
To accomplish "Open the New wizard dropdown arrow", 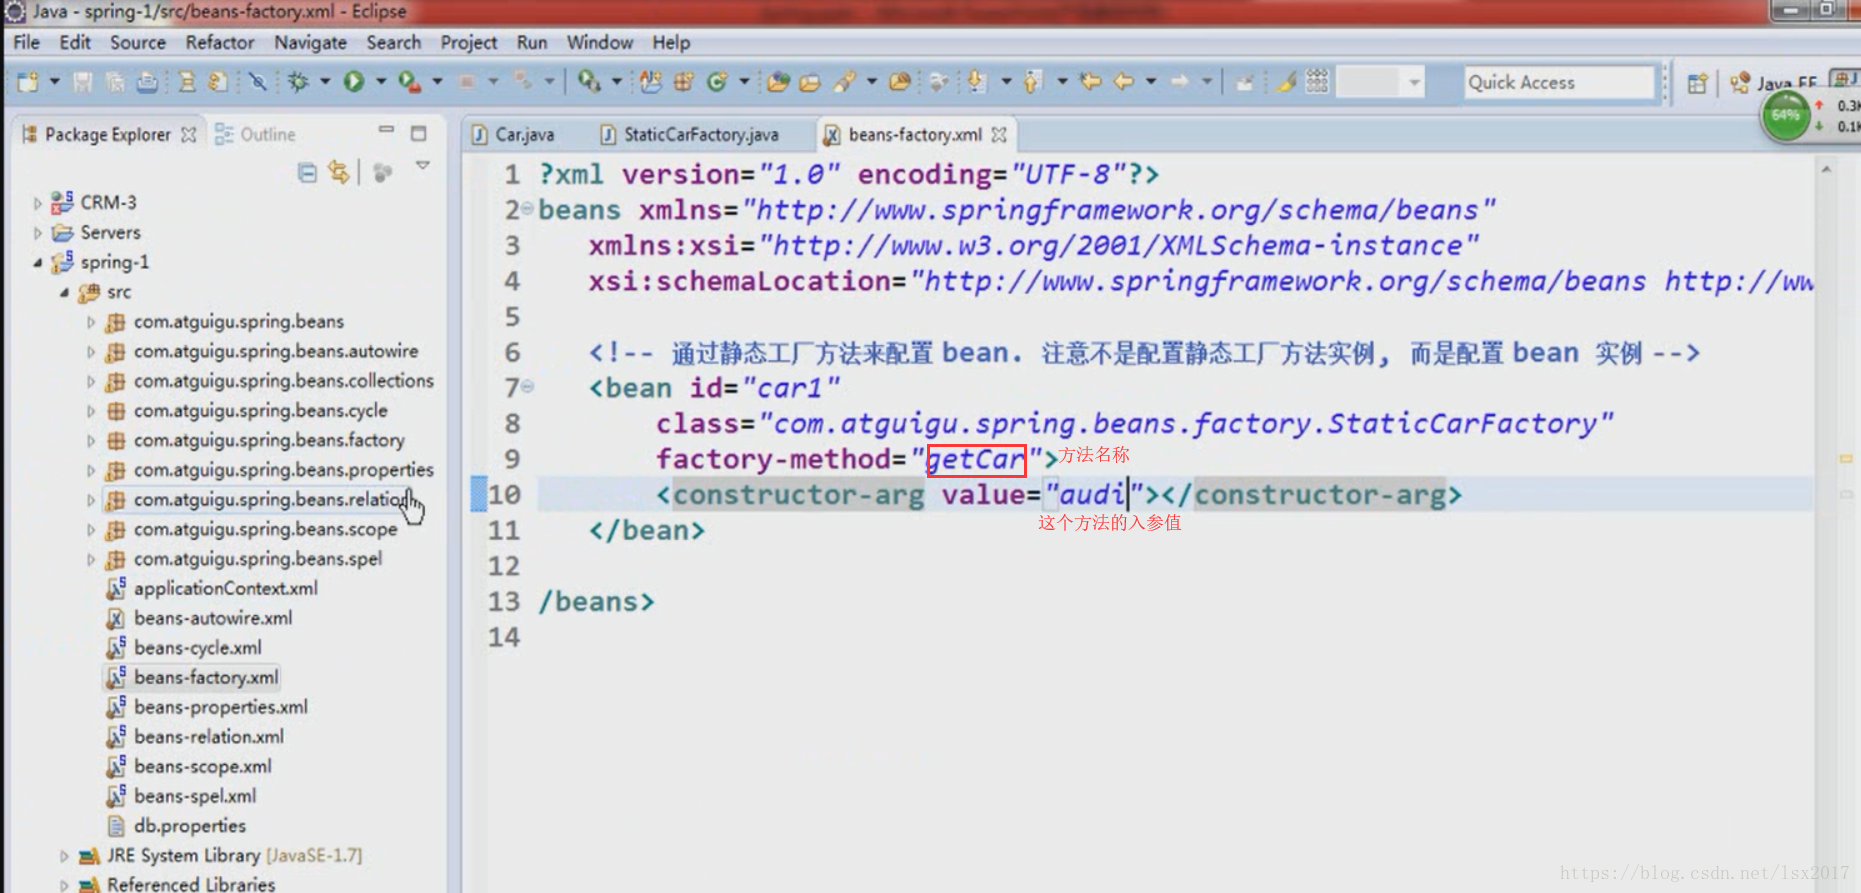I will coord(55,82).
